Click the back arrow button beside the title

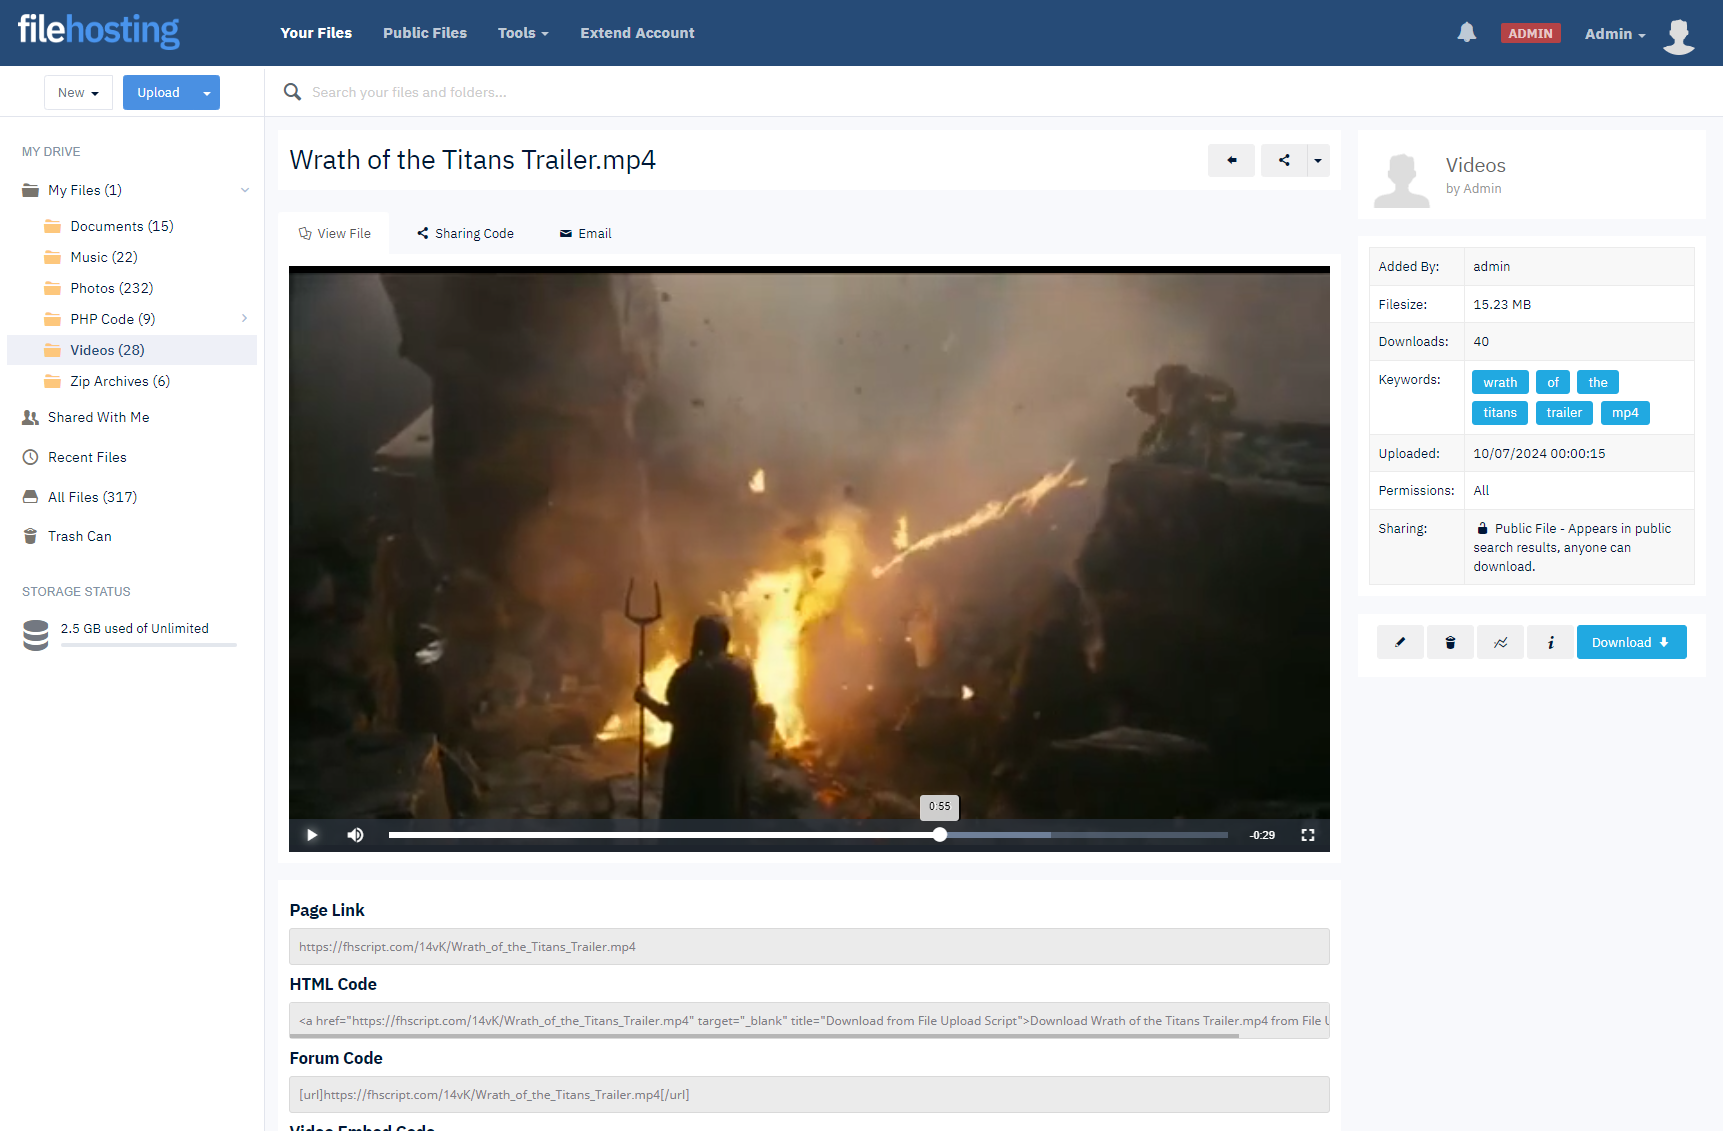(x=1231, y=160)
